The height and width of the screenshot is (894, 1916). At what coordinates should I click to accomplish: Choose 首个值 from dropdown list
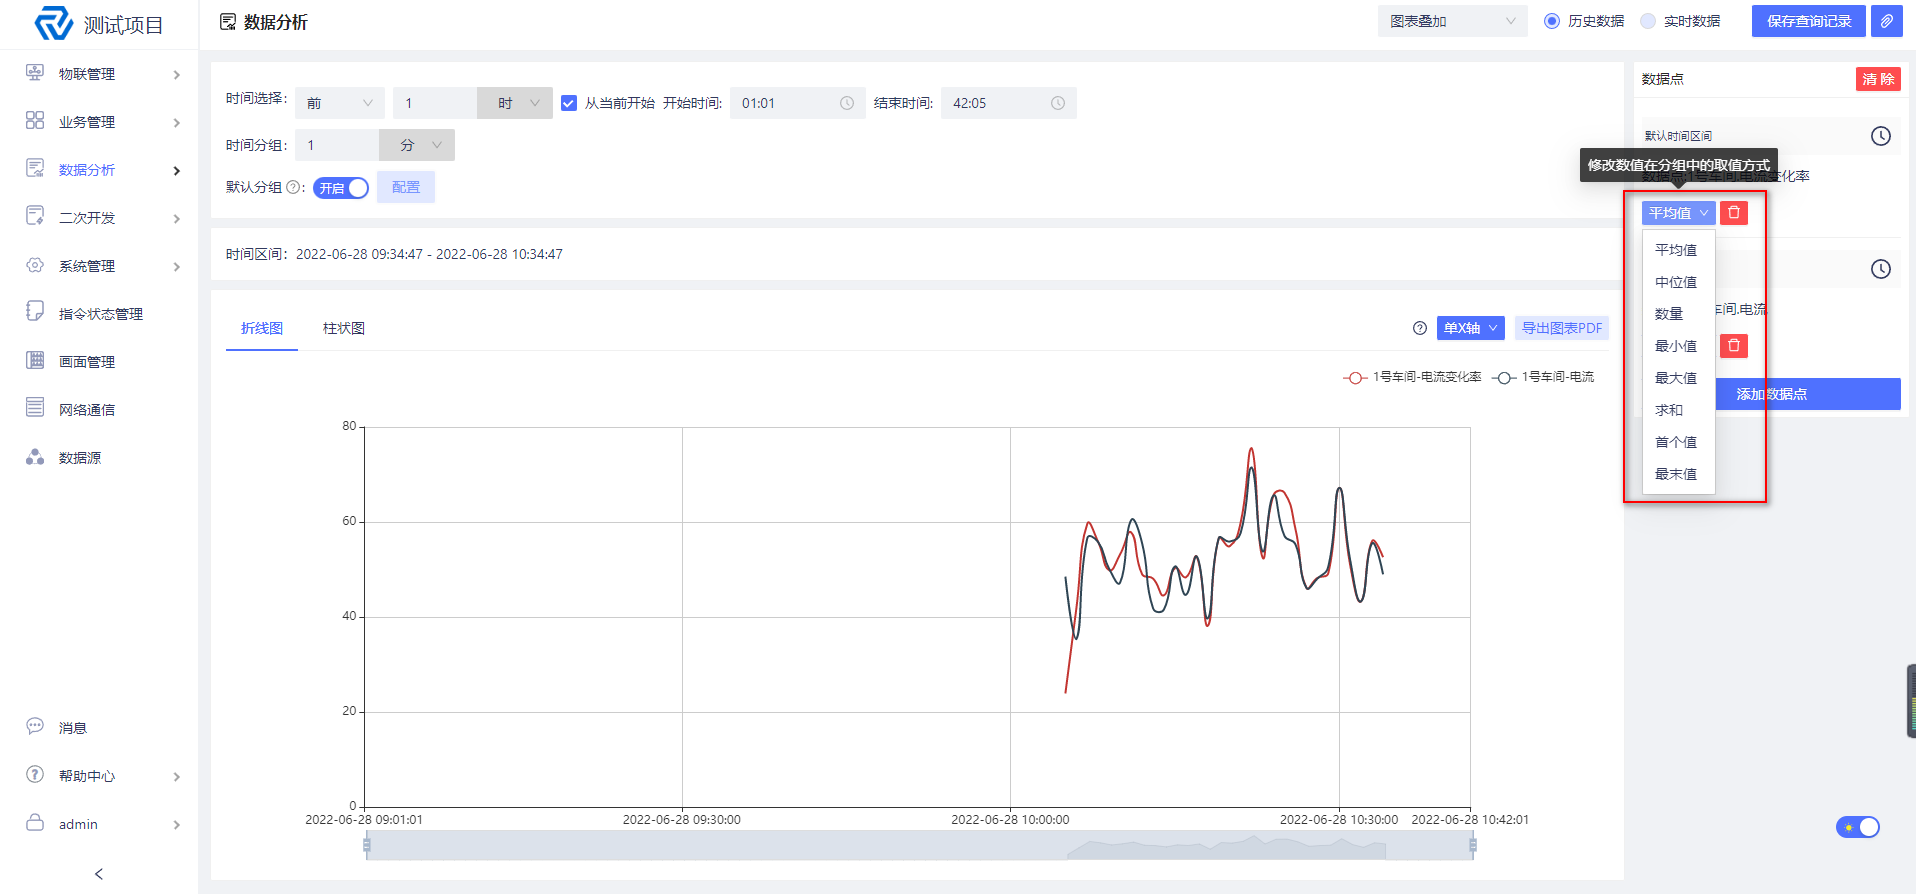click(1679, 442)
